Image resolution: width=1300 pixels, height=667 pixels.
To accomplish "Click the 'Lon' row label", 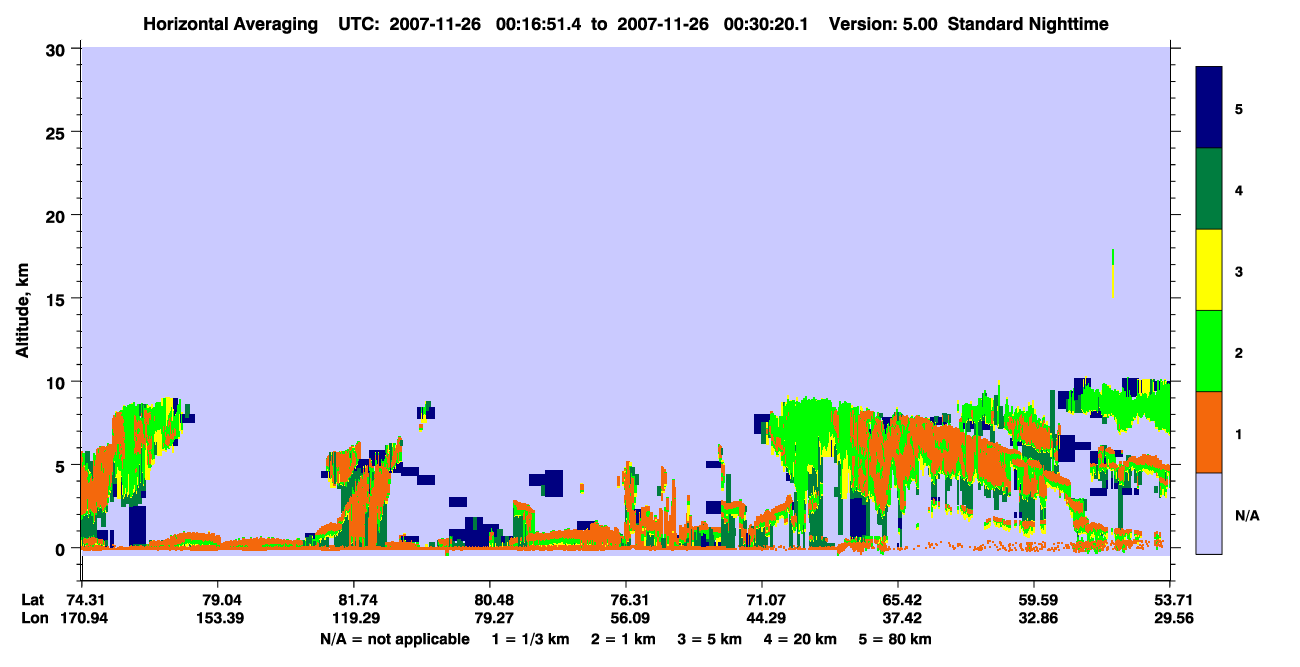I will [33, 618].
